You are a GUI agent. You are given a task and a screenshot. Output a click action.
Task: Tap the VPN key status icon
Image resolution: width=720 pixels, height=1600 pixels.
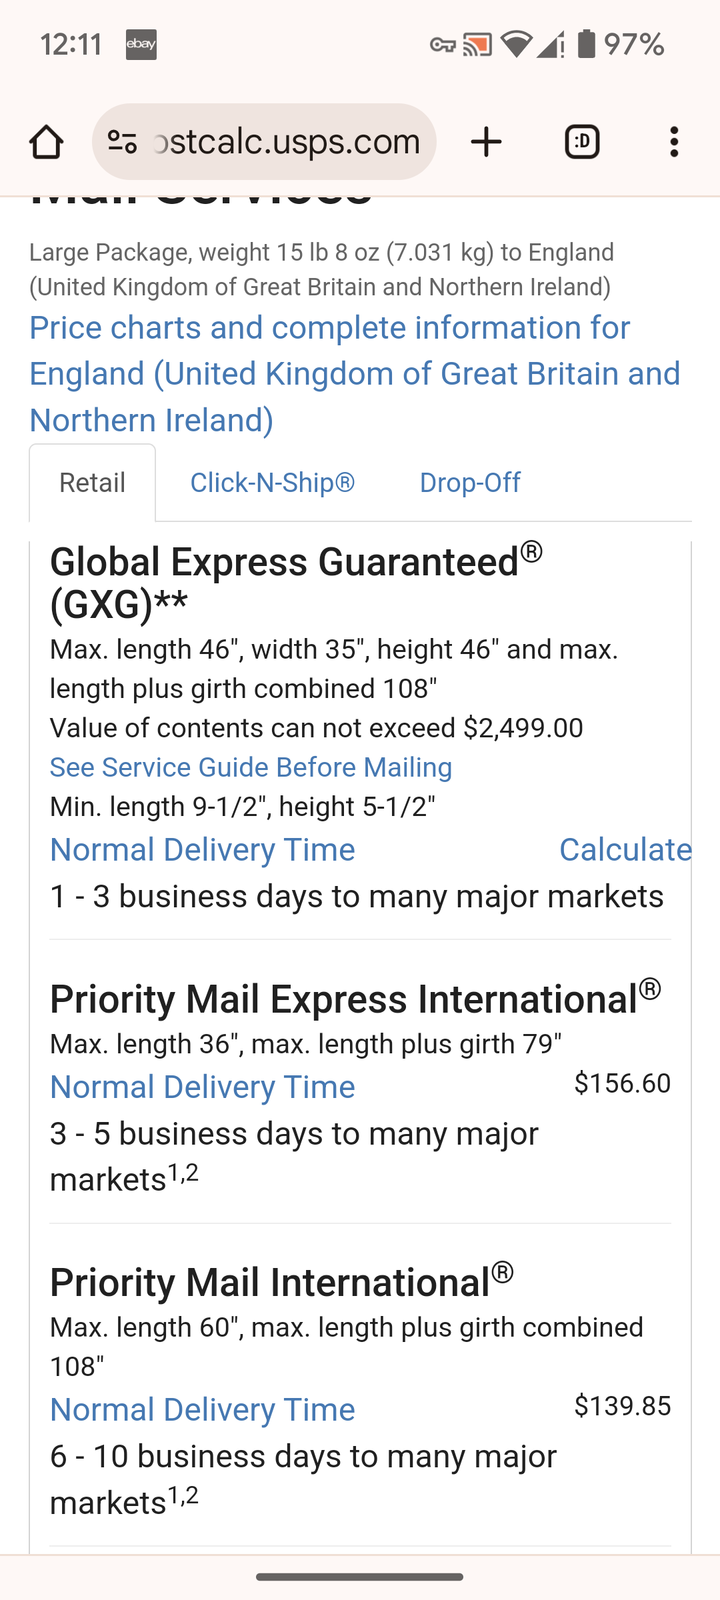pos(442,45)
